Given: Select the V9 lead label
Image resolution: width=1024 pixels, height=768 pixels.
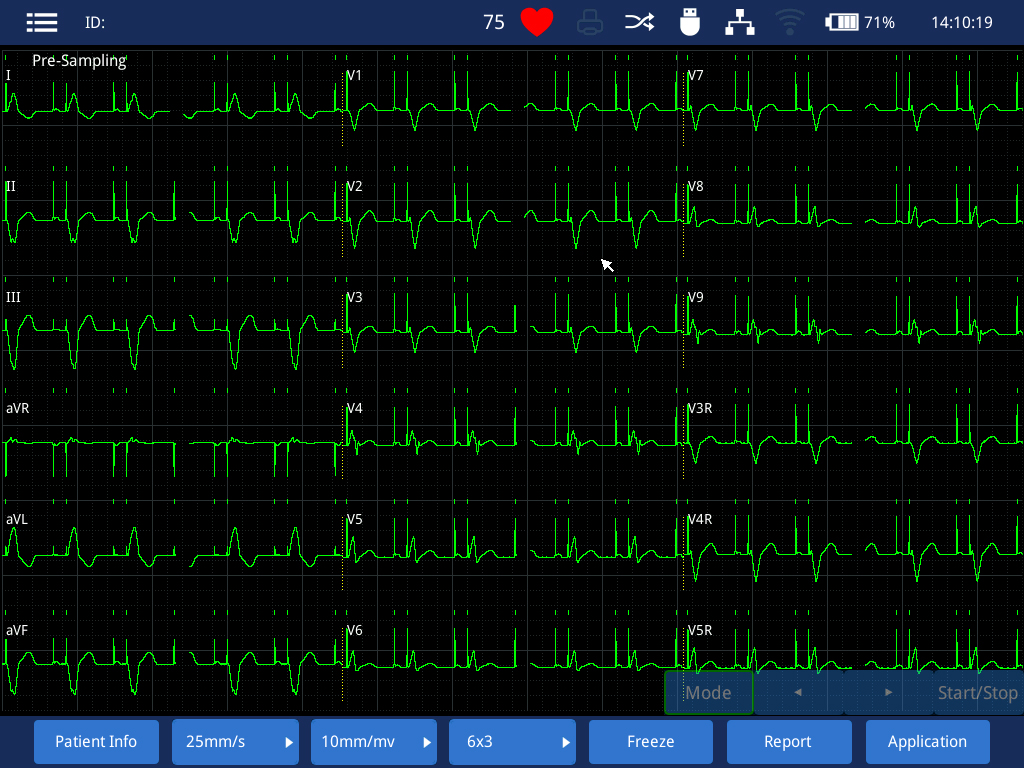Looking at the screenshot, I should (696, 297).
